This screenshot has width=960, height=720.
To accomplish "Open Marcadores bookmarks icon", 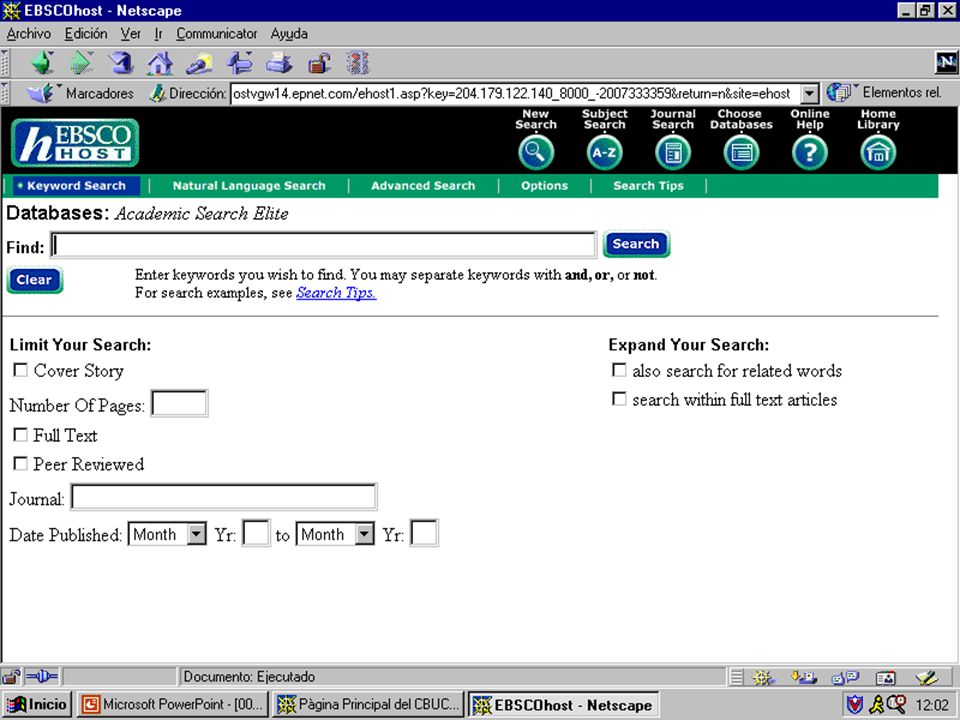I will point(42,93).
